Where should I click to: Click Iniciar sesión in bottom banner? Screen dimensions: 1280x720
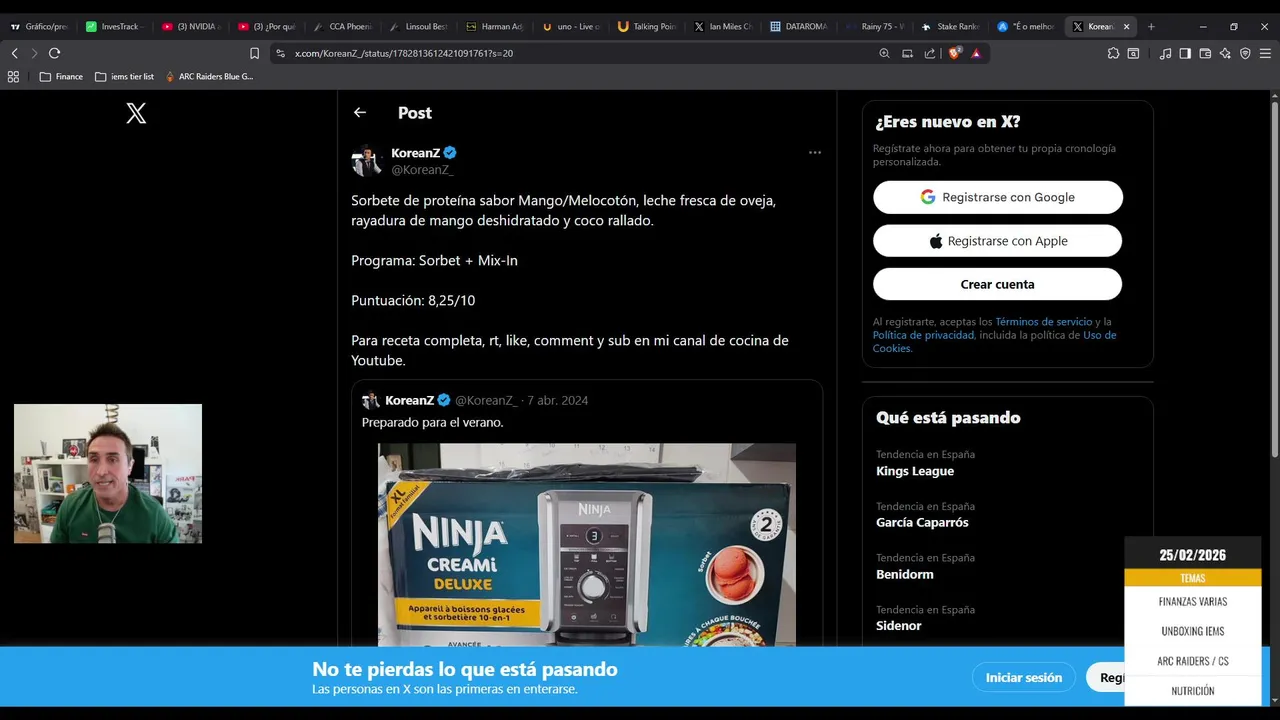pyautogui.click(x=1024, y=677)
